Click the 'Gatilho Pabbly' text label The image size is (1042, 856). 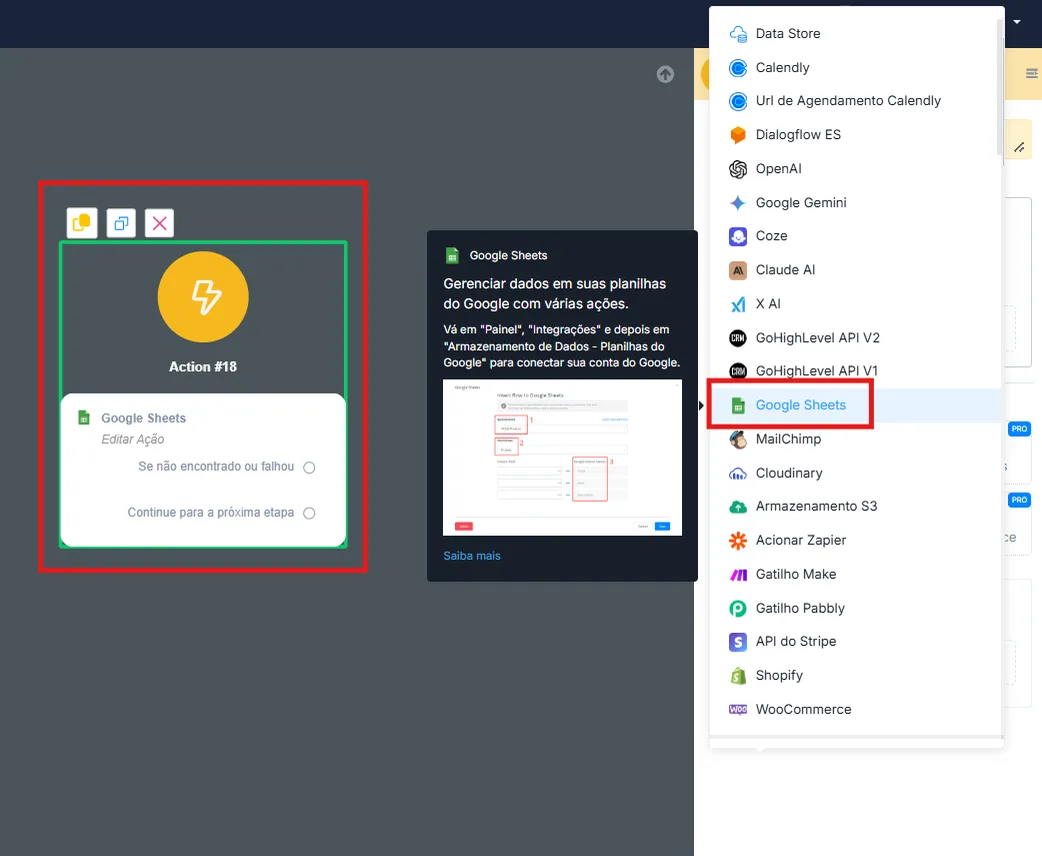tap(800, 608)
